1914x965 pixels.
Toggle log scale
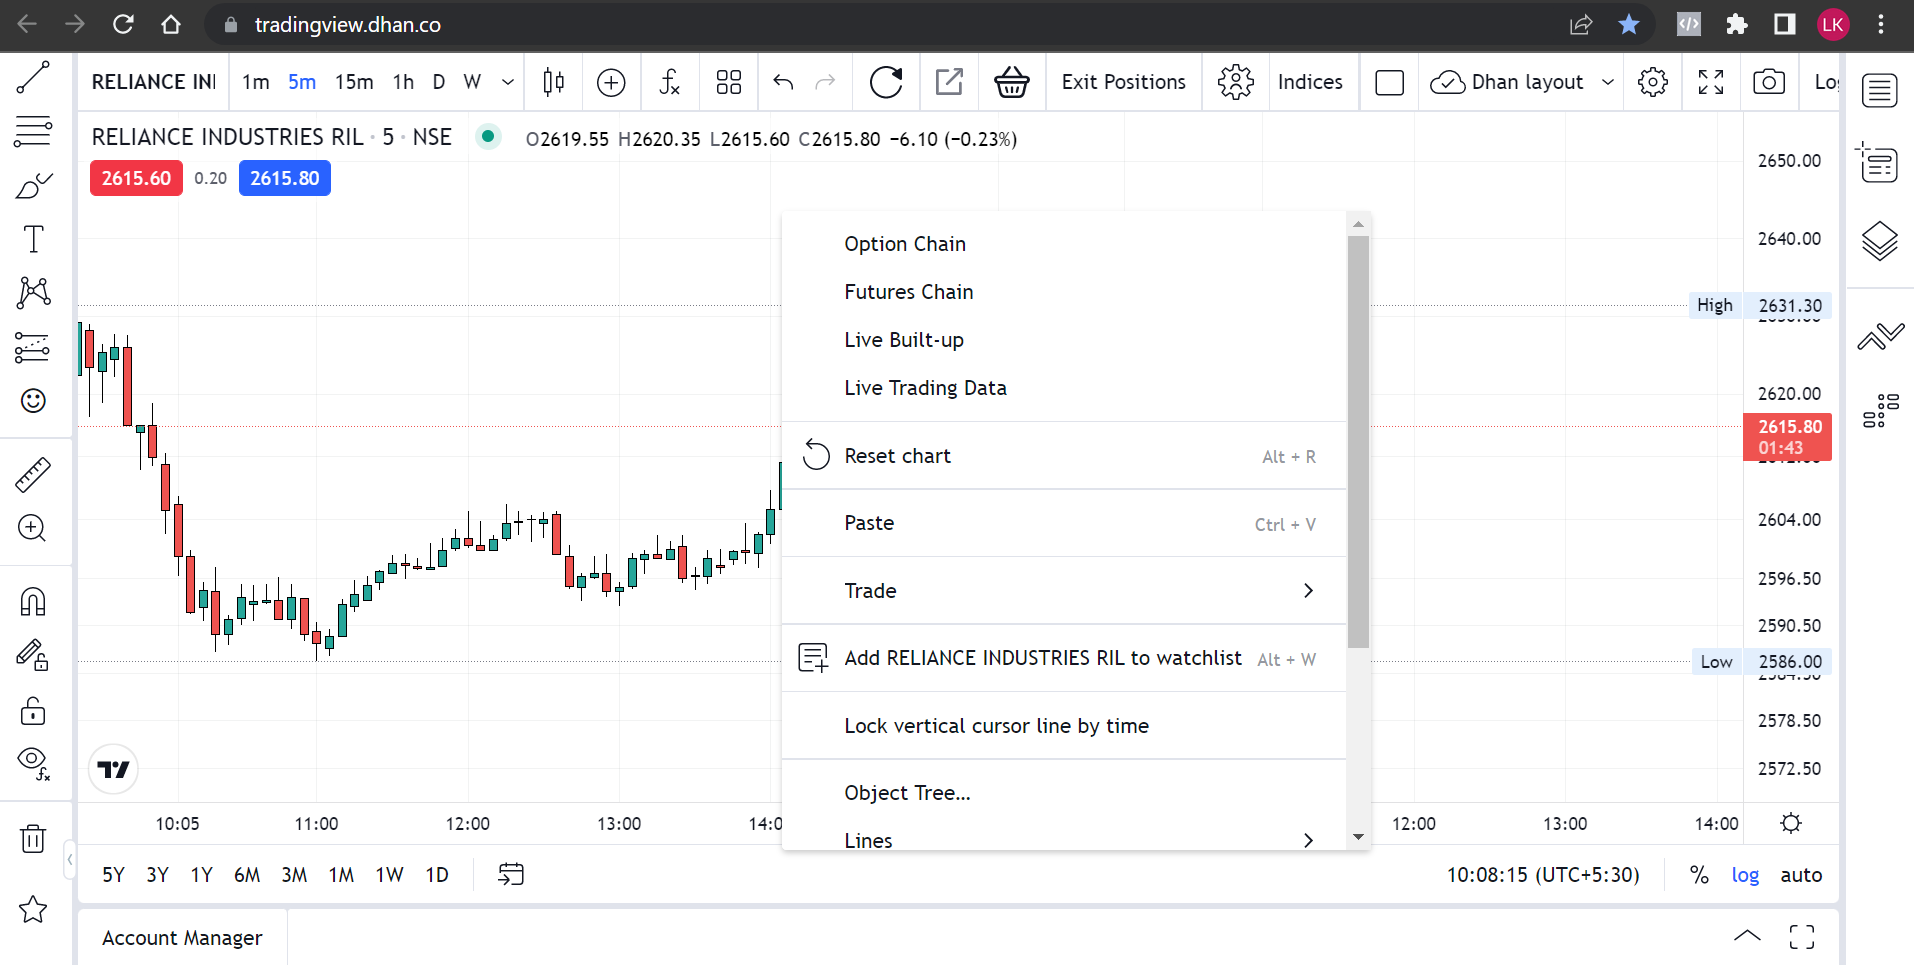tap(1745, 875)
